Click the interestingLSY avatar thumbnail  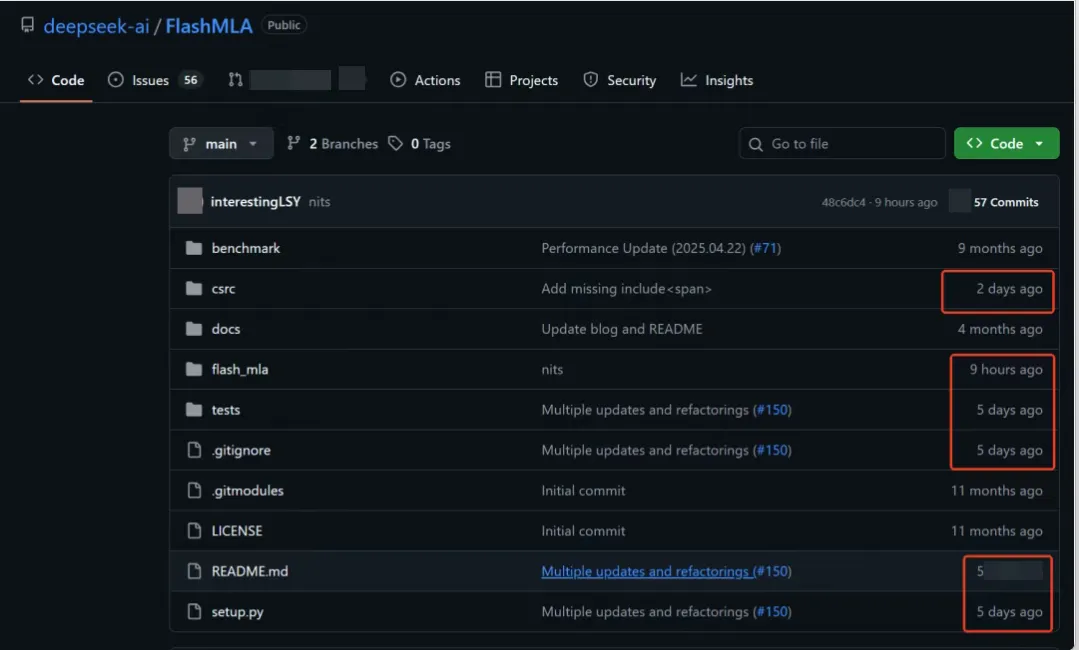click(x=190, y=201)
